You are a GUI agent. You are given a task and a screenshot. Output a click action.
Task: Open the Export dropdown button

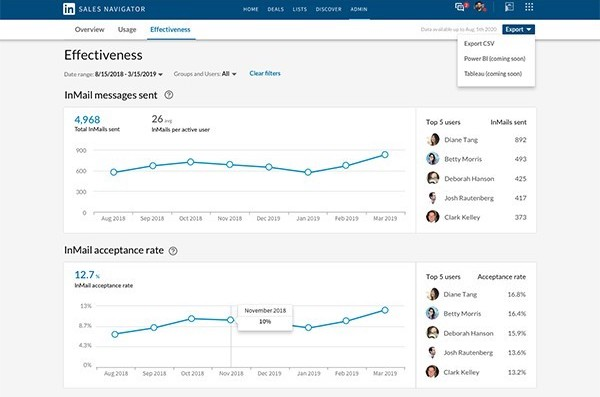click(x=518, y=29)
